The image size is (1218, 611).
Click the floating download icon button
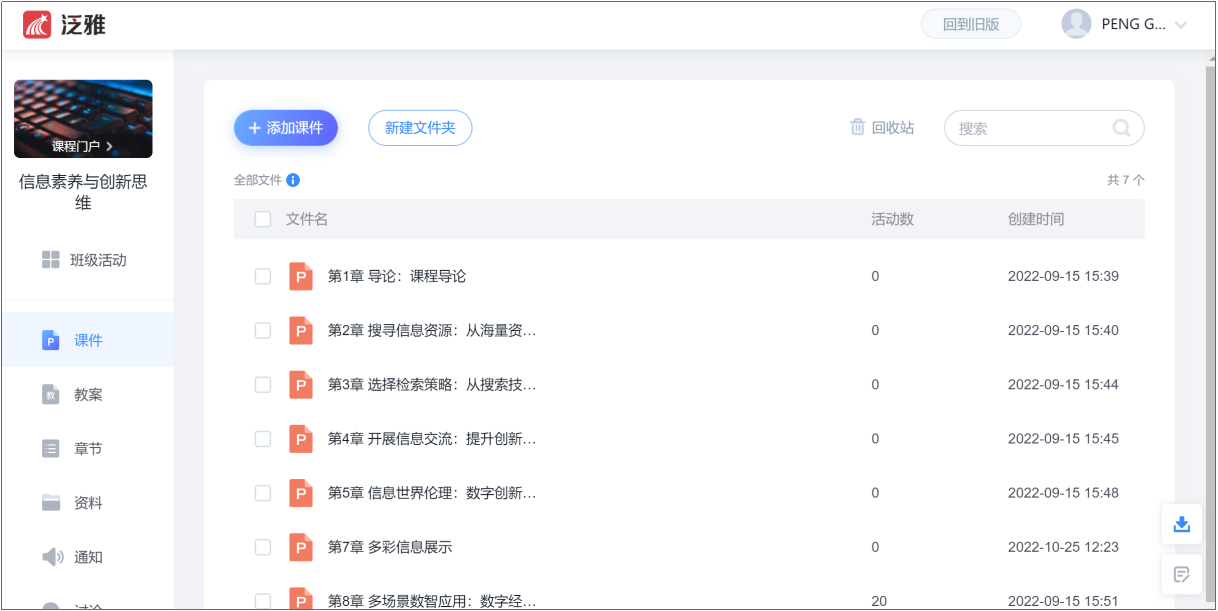(1181, 524)
